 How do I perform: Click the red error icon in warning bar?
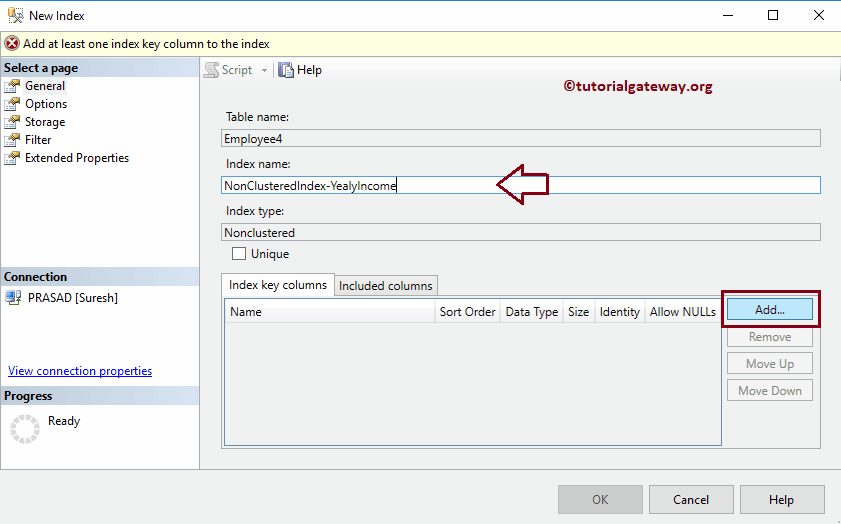click(x=12, y=43)
